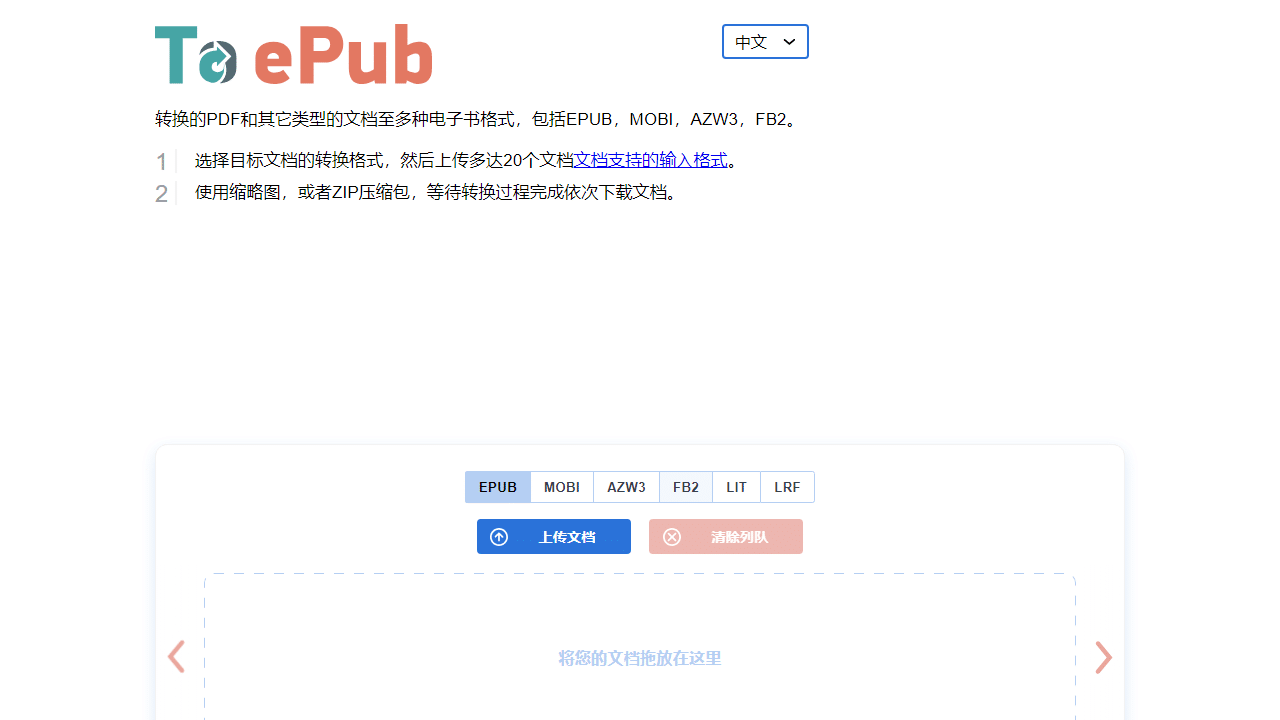This screenshot has height=720, width=1280.
Task: Open the 文档支持的输入格式 link
Action: pyautogui.click(x=650, y=160)
